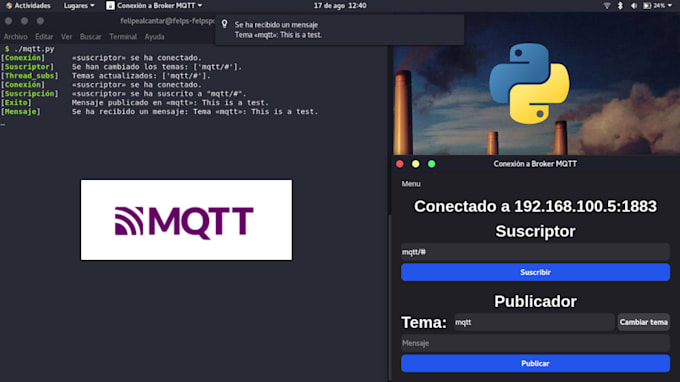Click the Python logo on the wallpaper
680x382 pixels.
(x=529, y=83)
